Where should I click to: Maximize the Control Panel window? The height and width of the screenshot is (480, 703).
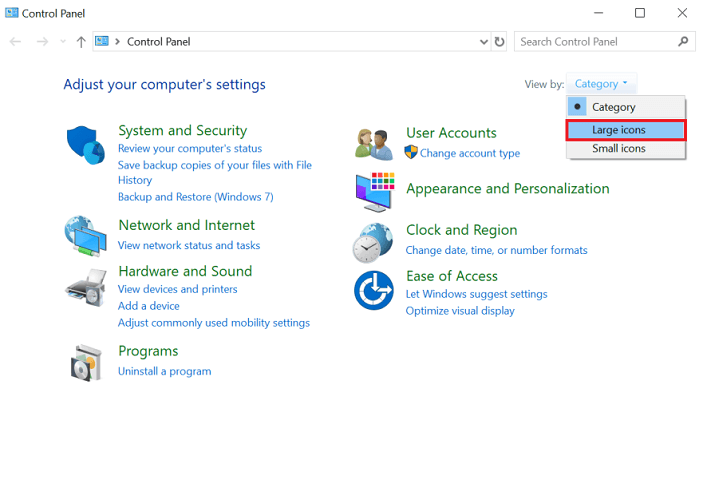pyautogui.click(x=640, y=13)
